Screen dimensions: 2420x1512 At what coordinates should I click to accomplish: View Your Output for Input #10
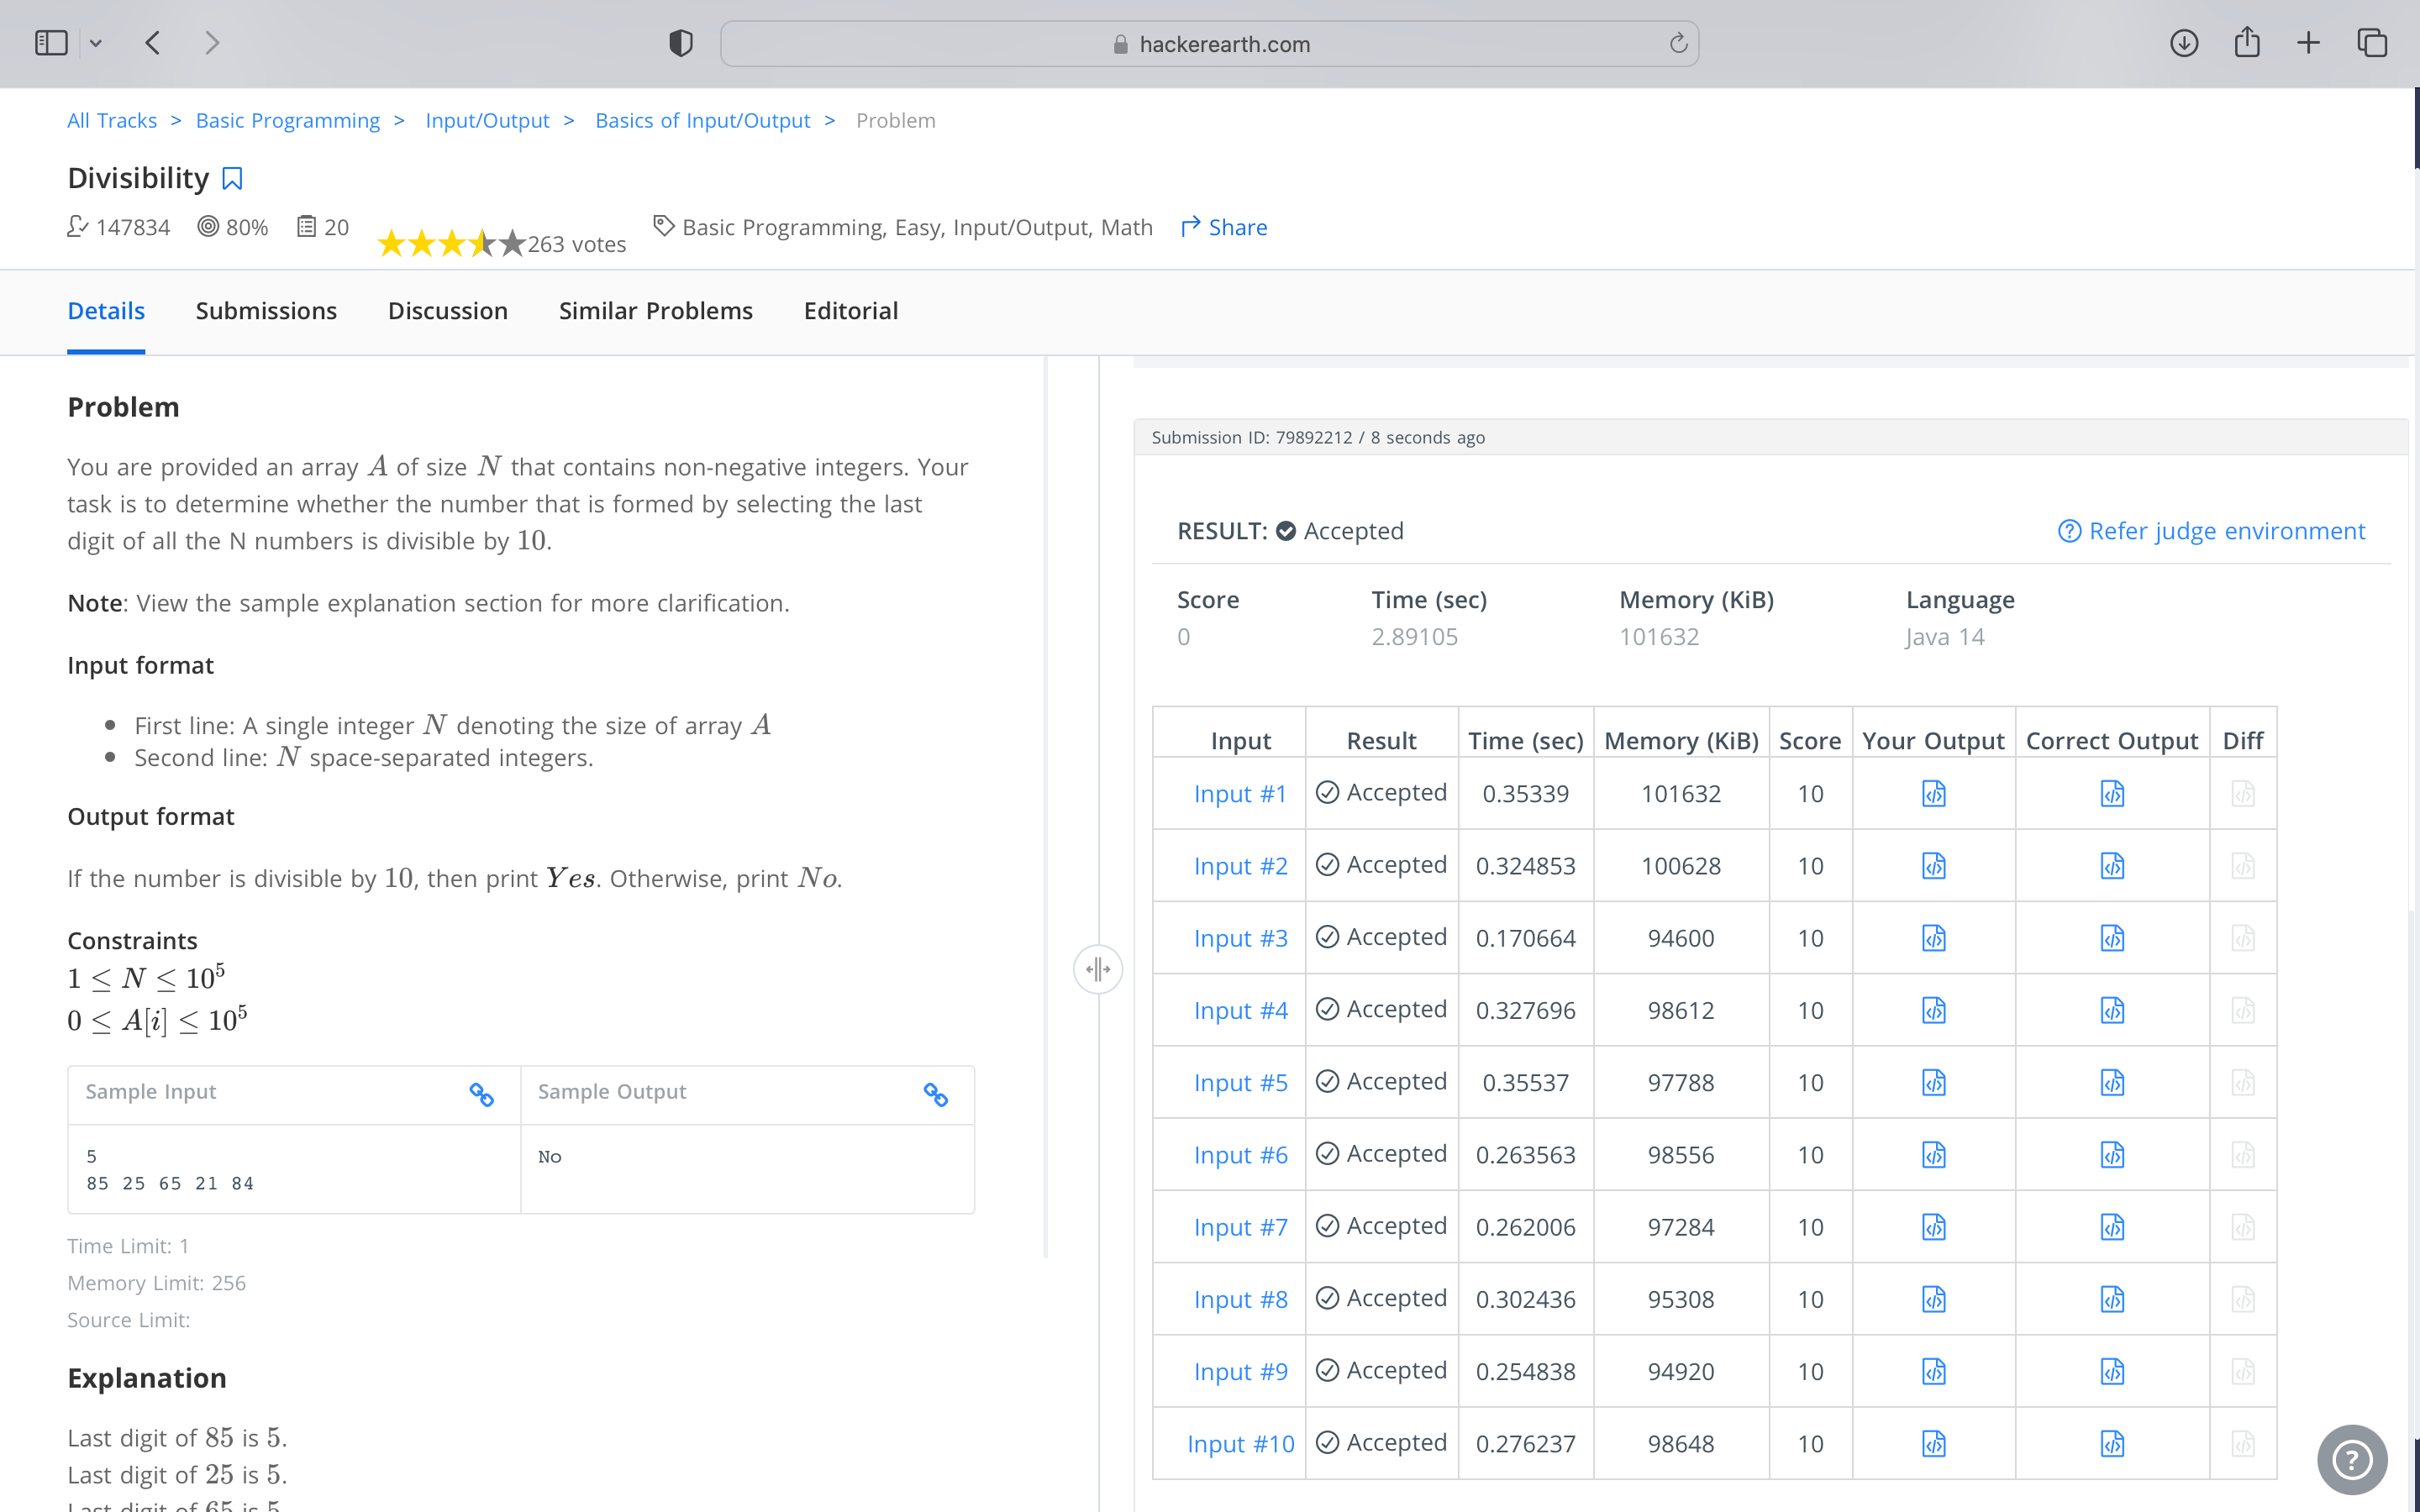point(1933,1444)
